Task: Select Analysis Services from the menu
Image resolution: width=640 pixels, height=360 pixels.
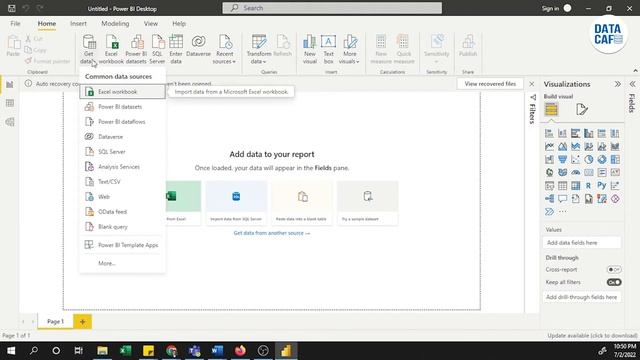Action: [x=122, y=167]
